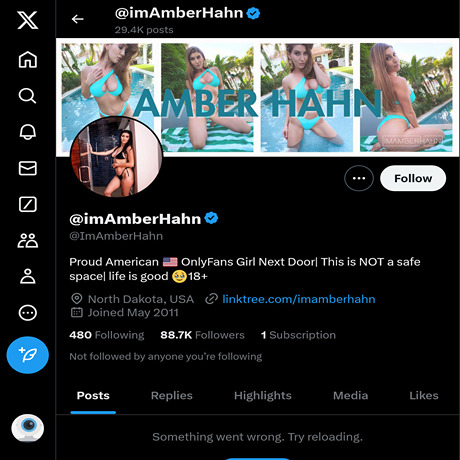Open the circular profile picture
The width and height of the screenshot is (460, 460).
[116, 157]
